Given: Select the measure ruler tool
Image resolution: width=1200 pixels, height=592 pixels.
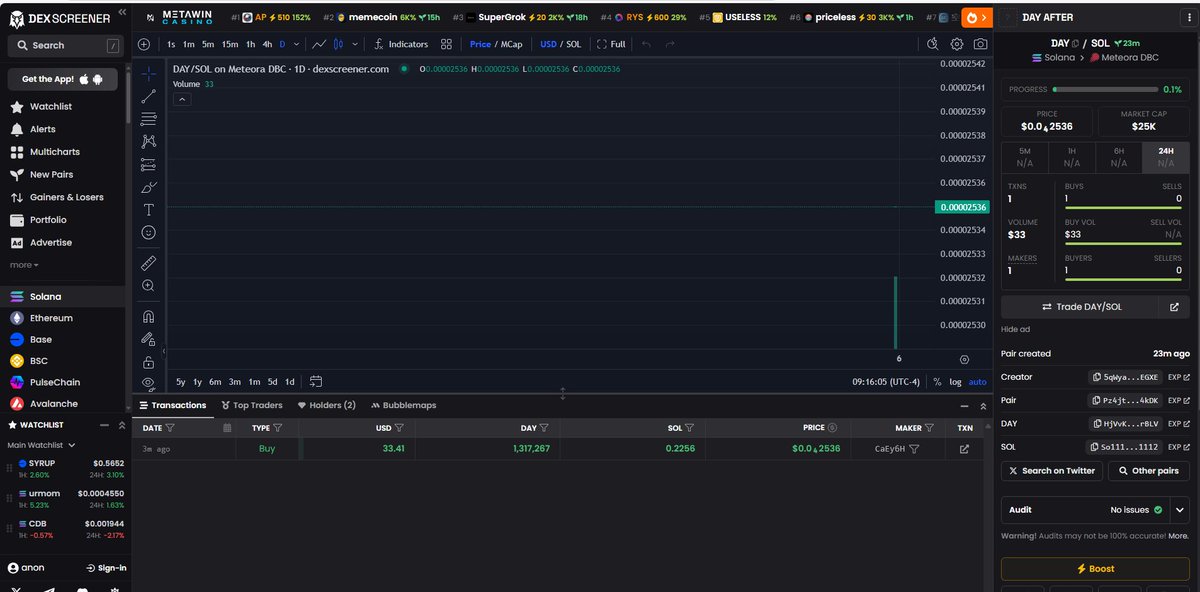Looking at the screenshot, I should [148, 263].
